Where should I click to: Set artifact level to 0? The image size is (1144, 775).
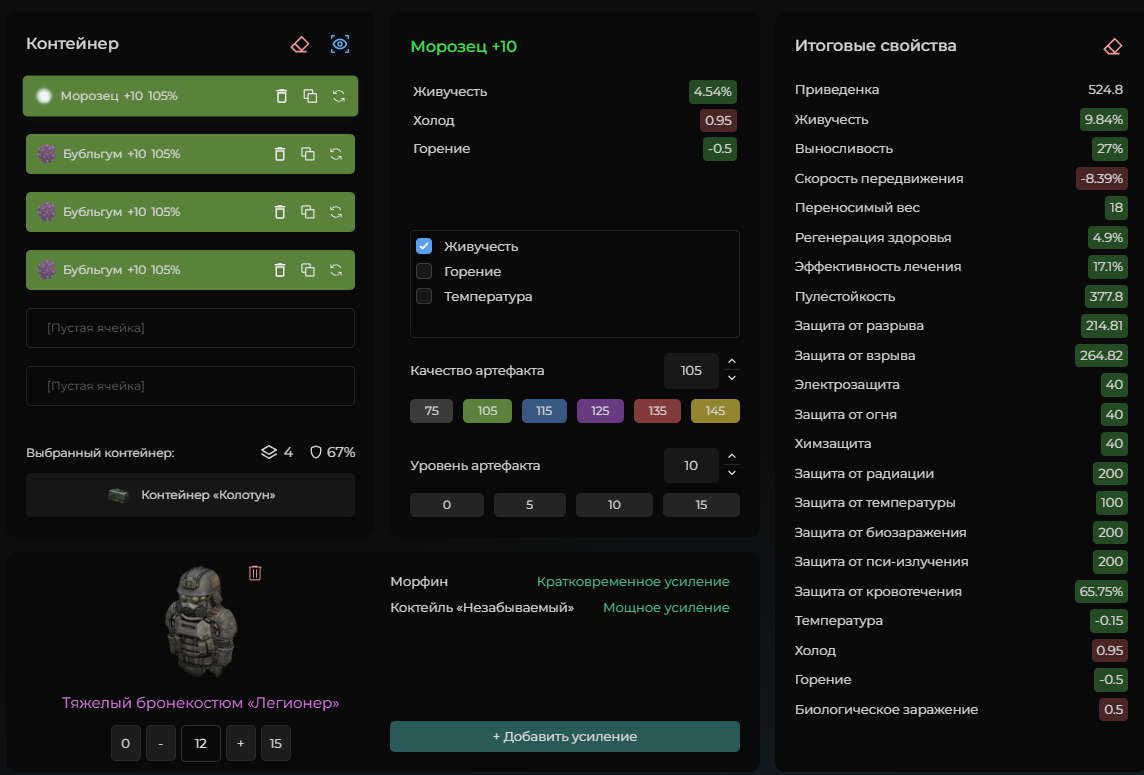[447, 505]
